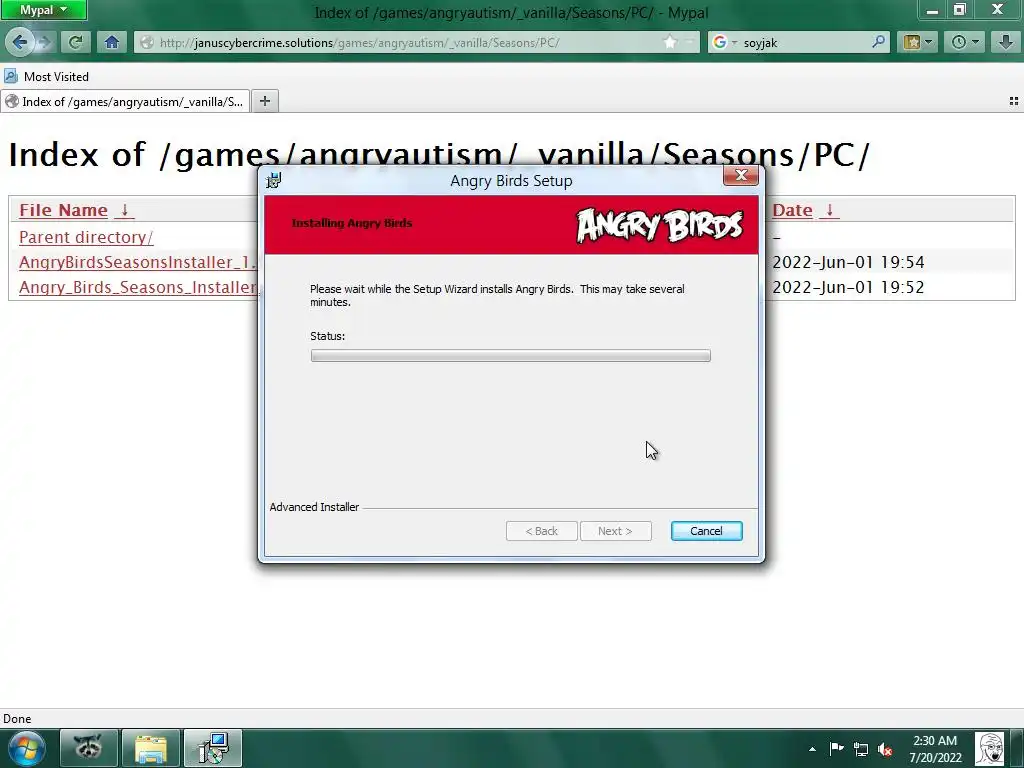Viewport: 1024px width, 768px height.
Task: Click the date 2022-Jun-01 19:54
Action: pos(848,262)
